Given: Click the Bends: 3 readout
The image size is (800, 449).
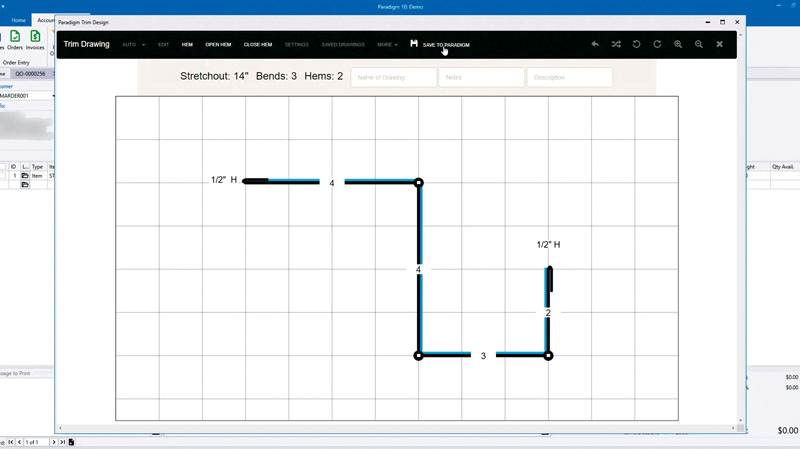Looking at the screenshot, I should 276,76.
